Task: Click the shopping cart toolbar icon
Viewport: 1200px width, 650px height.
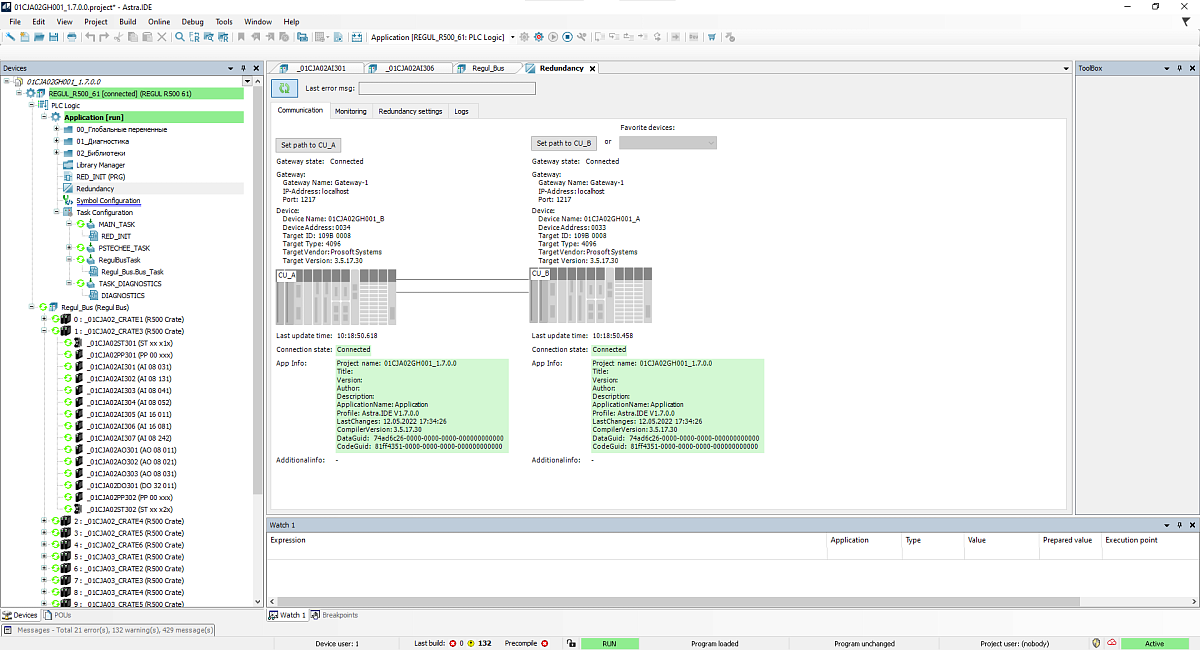Action: tap(711, 37)
